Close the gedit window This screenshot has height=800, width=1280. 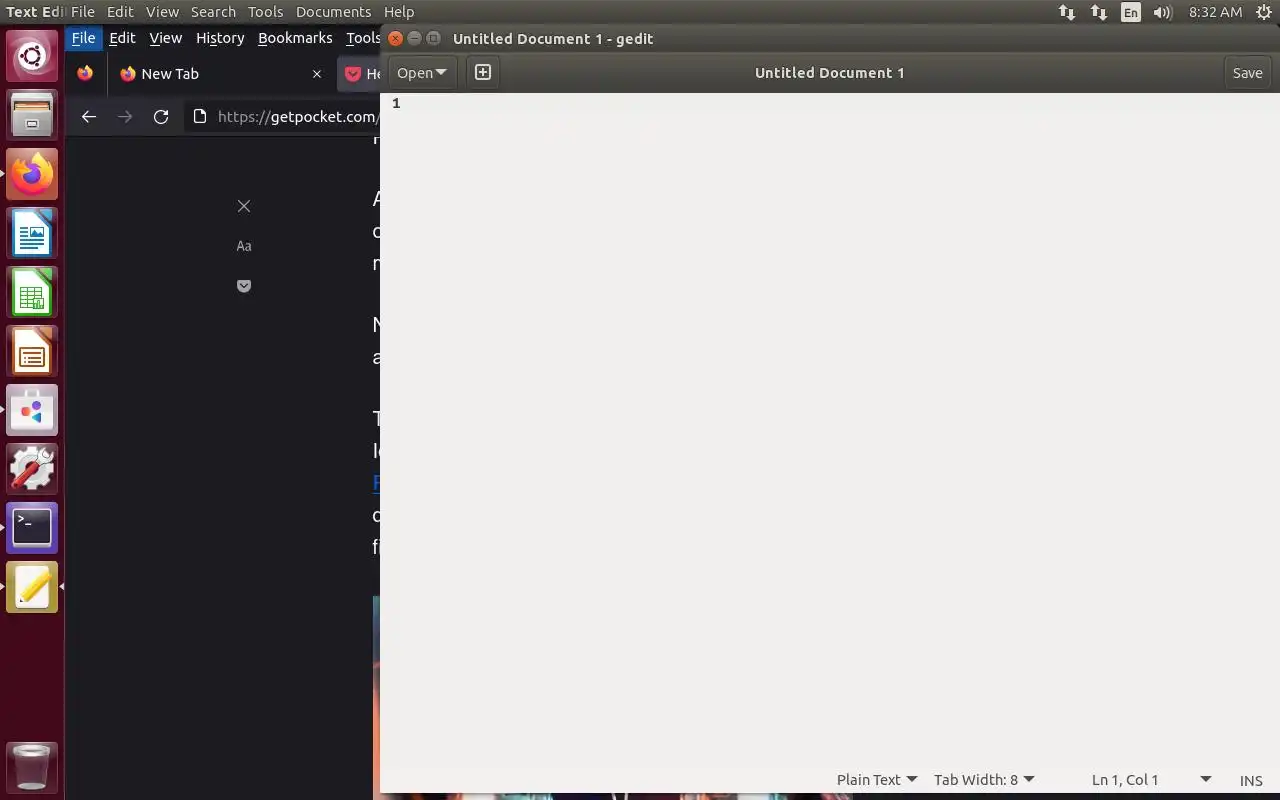(x=395, y=38)
